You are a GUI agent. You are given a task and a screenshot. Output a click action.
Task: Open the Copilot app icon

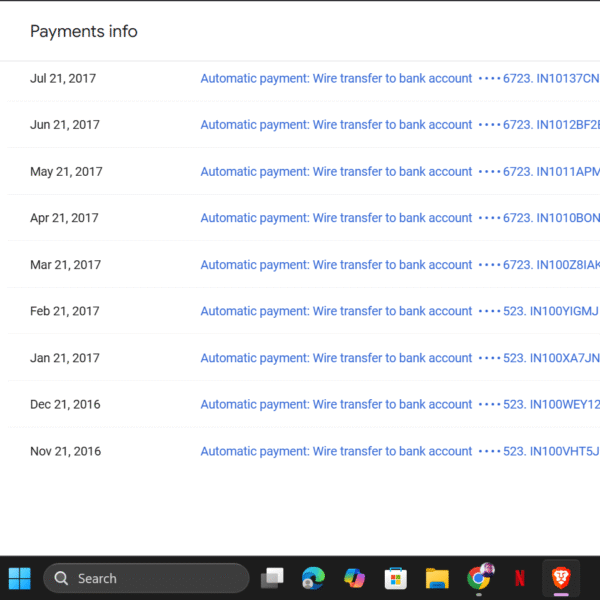coord(354,578)
